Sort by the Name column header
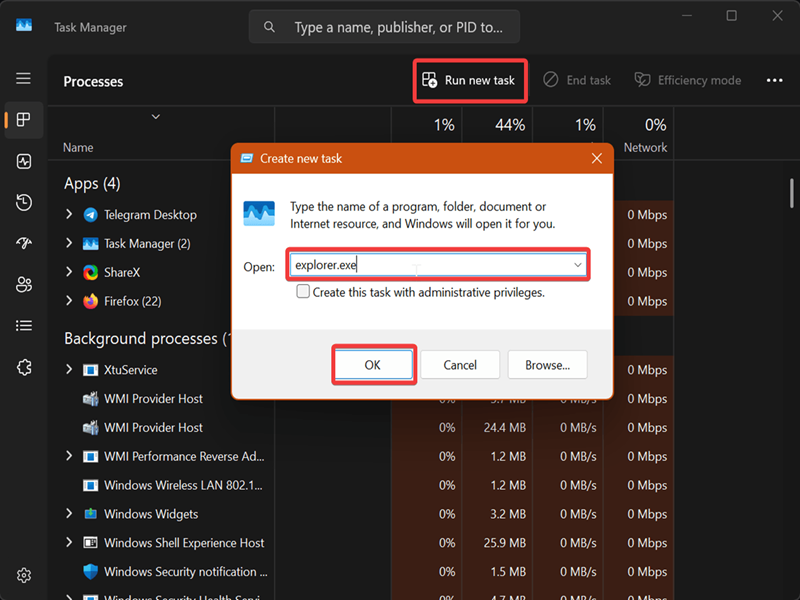This screenshot has height=600, width=800. pyautogui.click(x=78, y=147)
